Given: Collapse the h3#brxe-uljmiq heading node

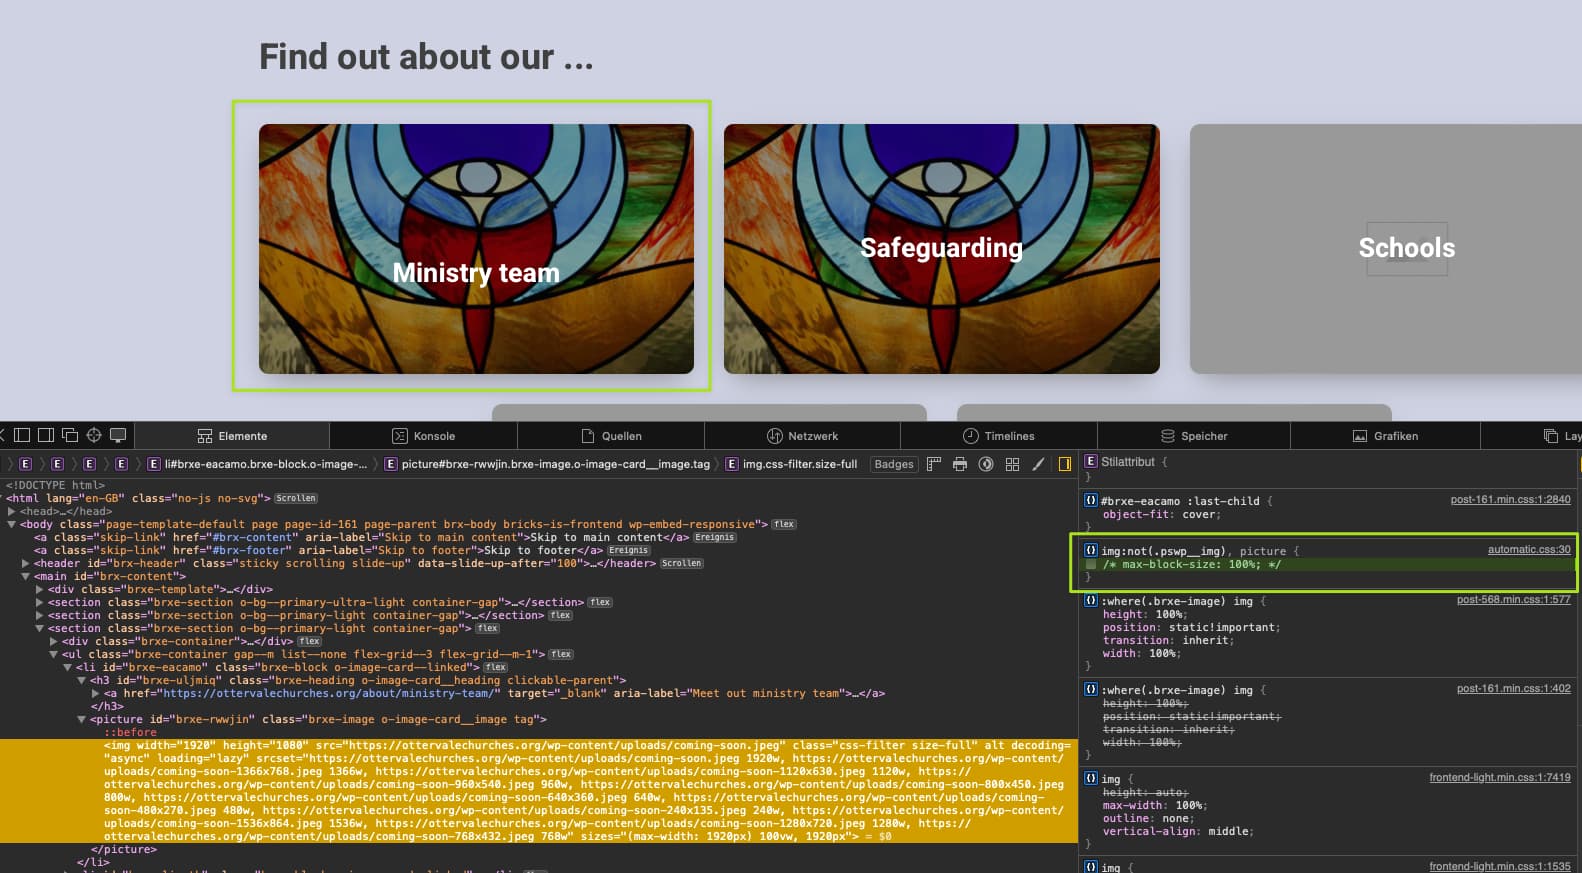Looking at the screenshot, I should click(x=82, y=680).
